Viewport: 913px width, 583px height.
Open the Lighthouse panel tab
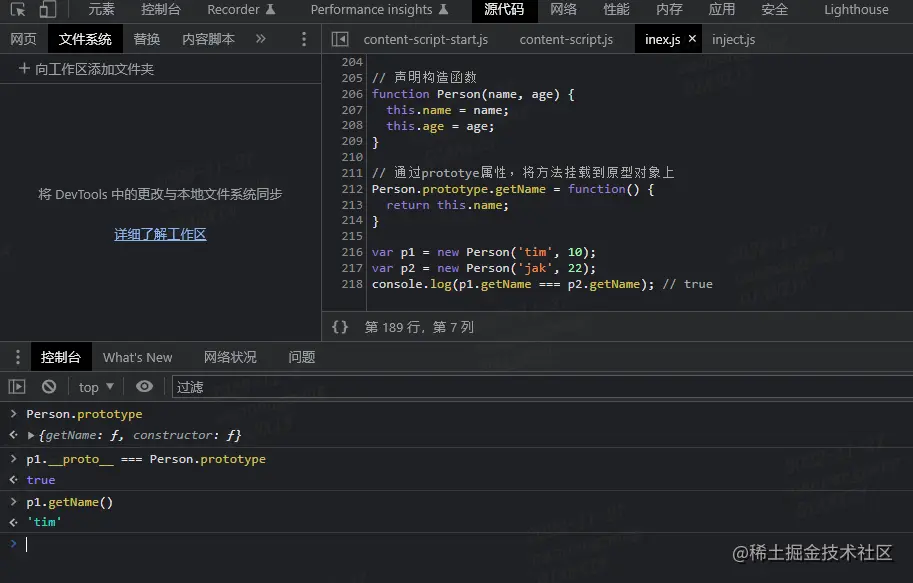[856, 9]
